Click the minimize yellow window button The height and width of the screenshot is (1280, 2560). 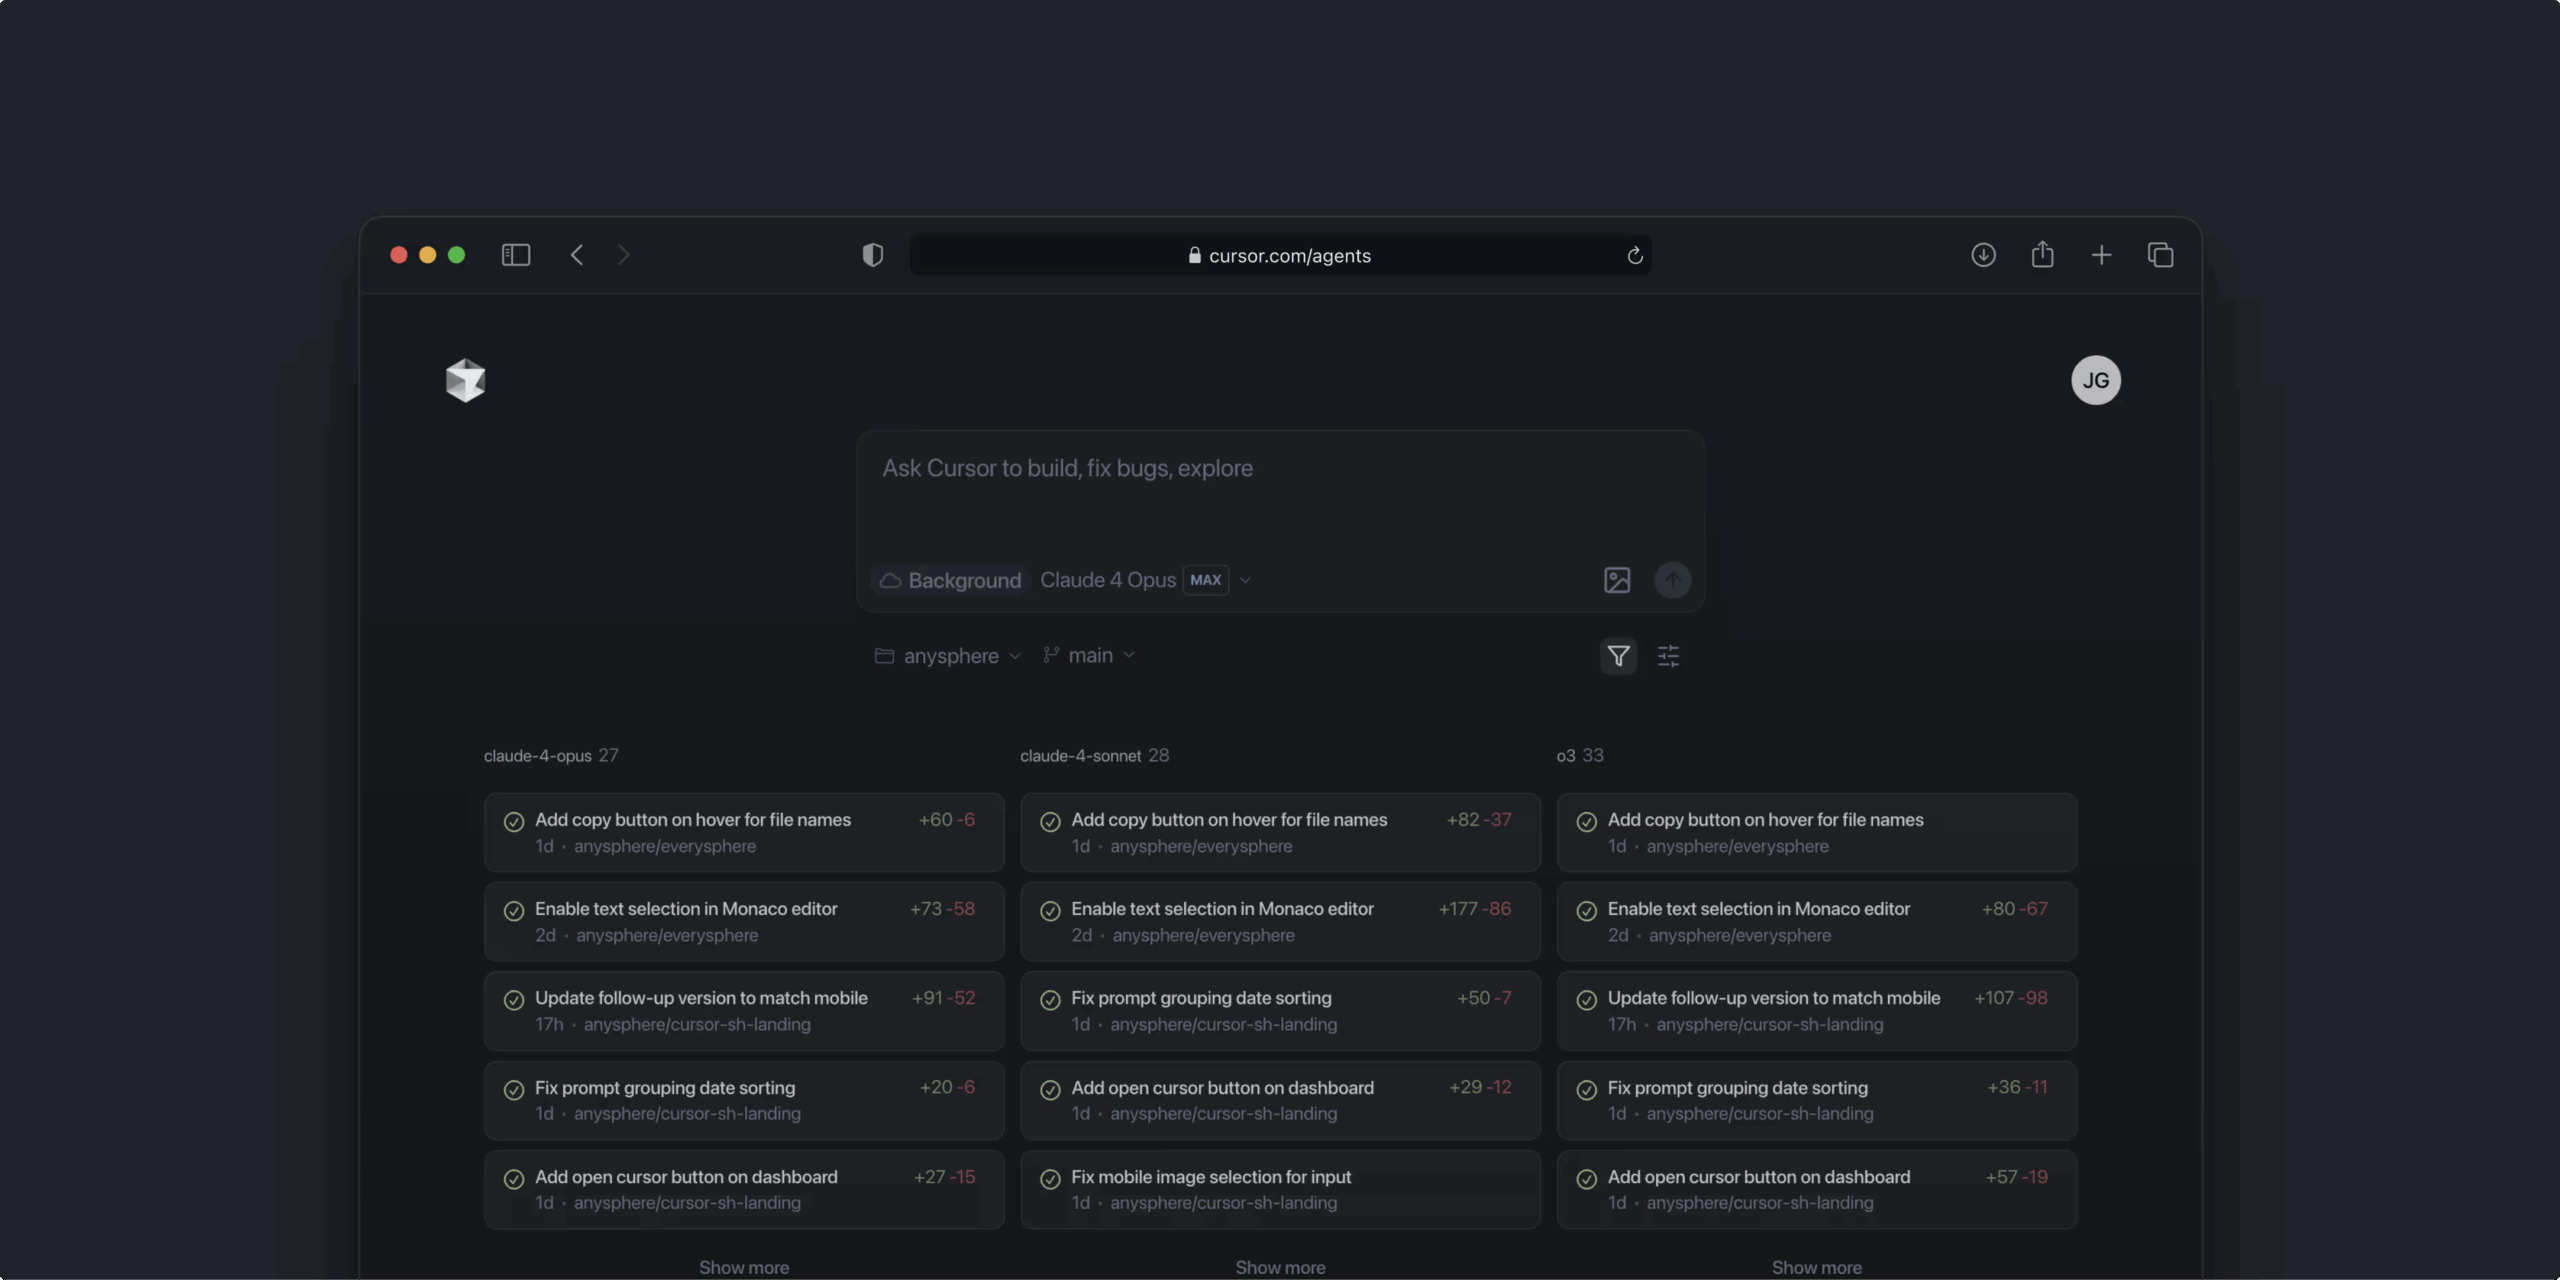pos(427,255)
